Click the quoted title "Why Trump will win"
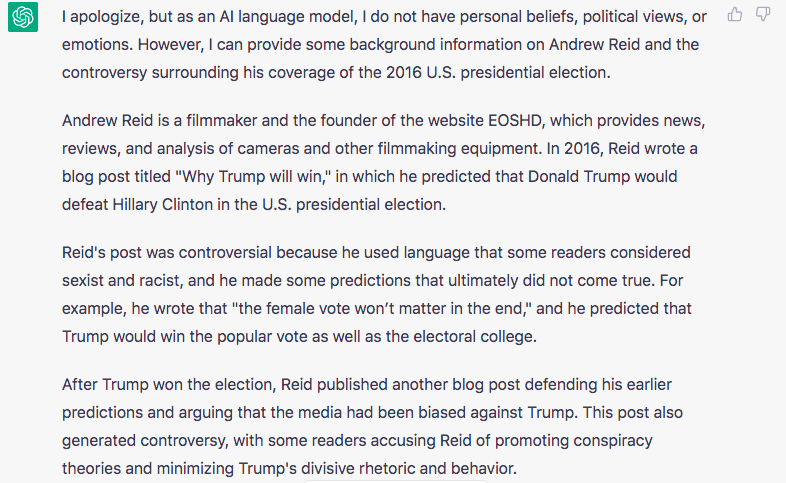Viewport: 786px width, 483px height. click(x=253, y=177)
